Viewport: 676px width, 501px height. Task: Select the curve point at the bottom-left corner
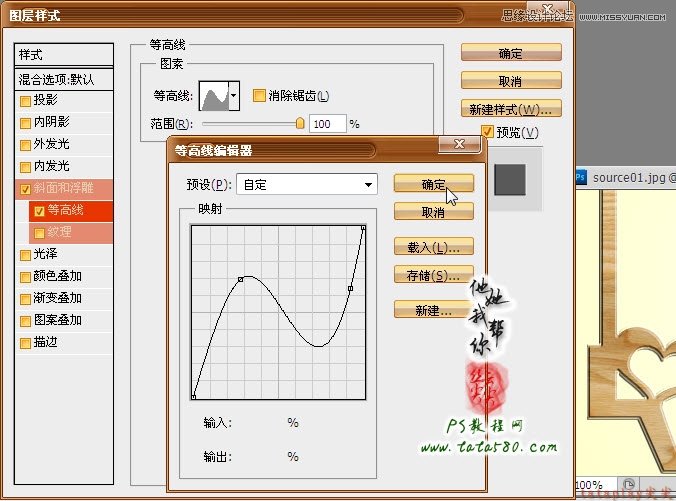coord(194,397)
